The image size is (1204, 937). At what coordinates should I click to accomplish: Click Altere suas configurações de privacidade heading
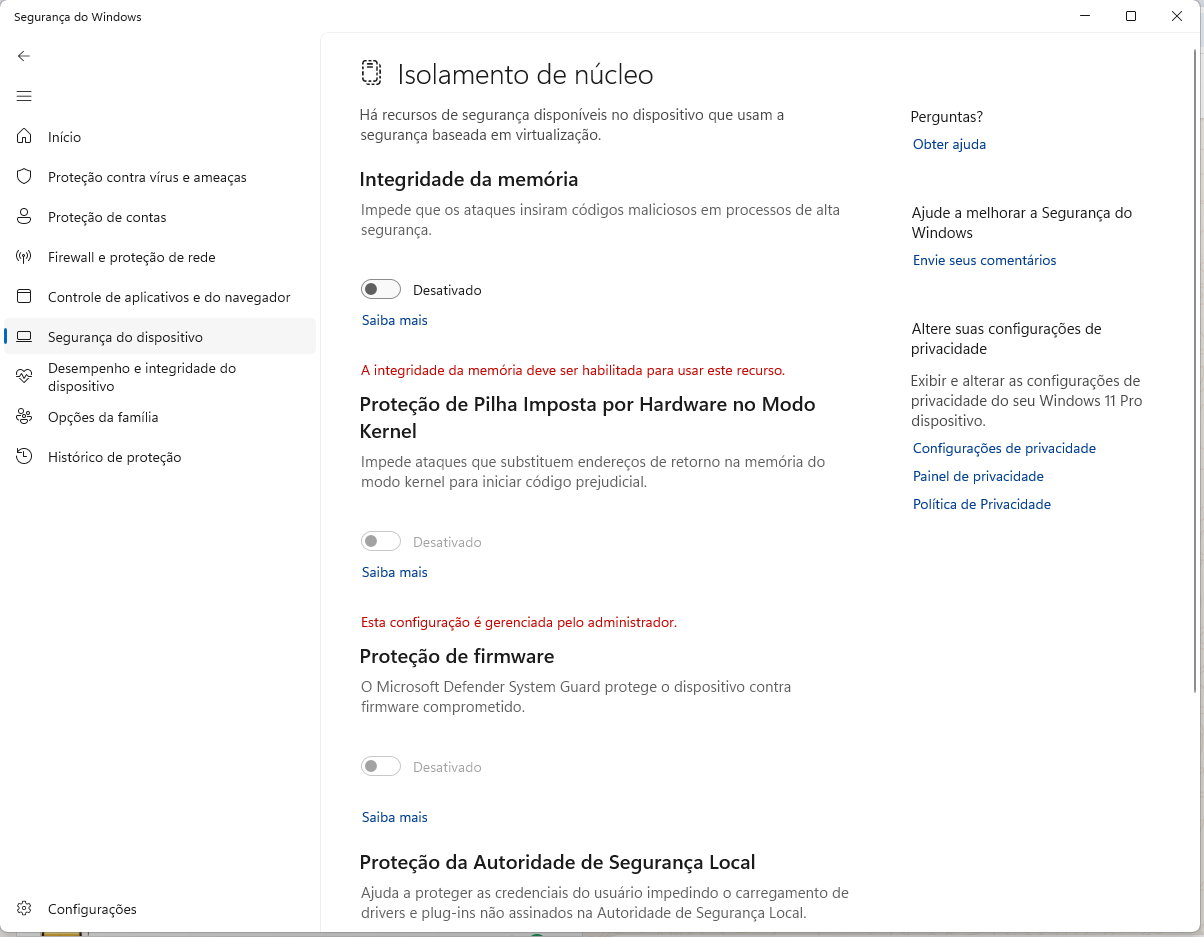pyautogui.click(x=1006, y=339)
